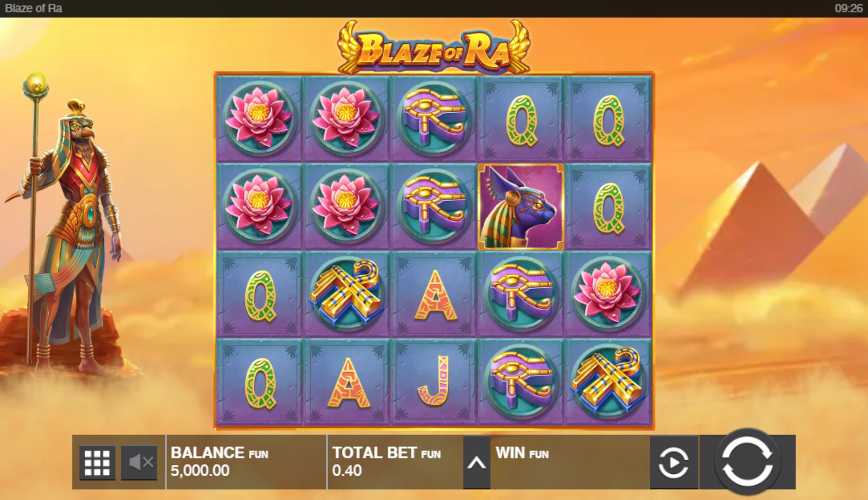The image size is (868, 500).
Task: Select the top-left pink lotus symbol
Action: tap(259, 117)
